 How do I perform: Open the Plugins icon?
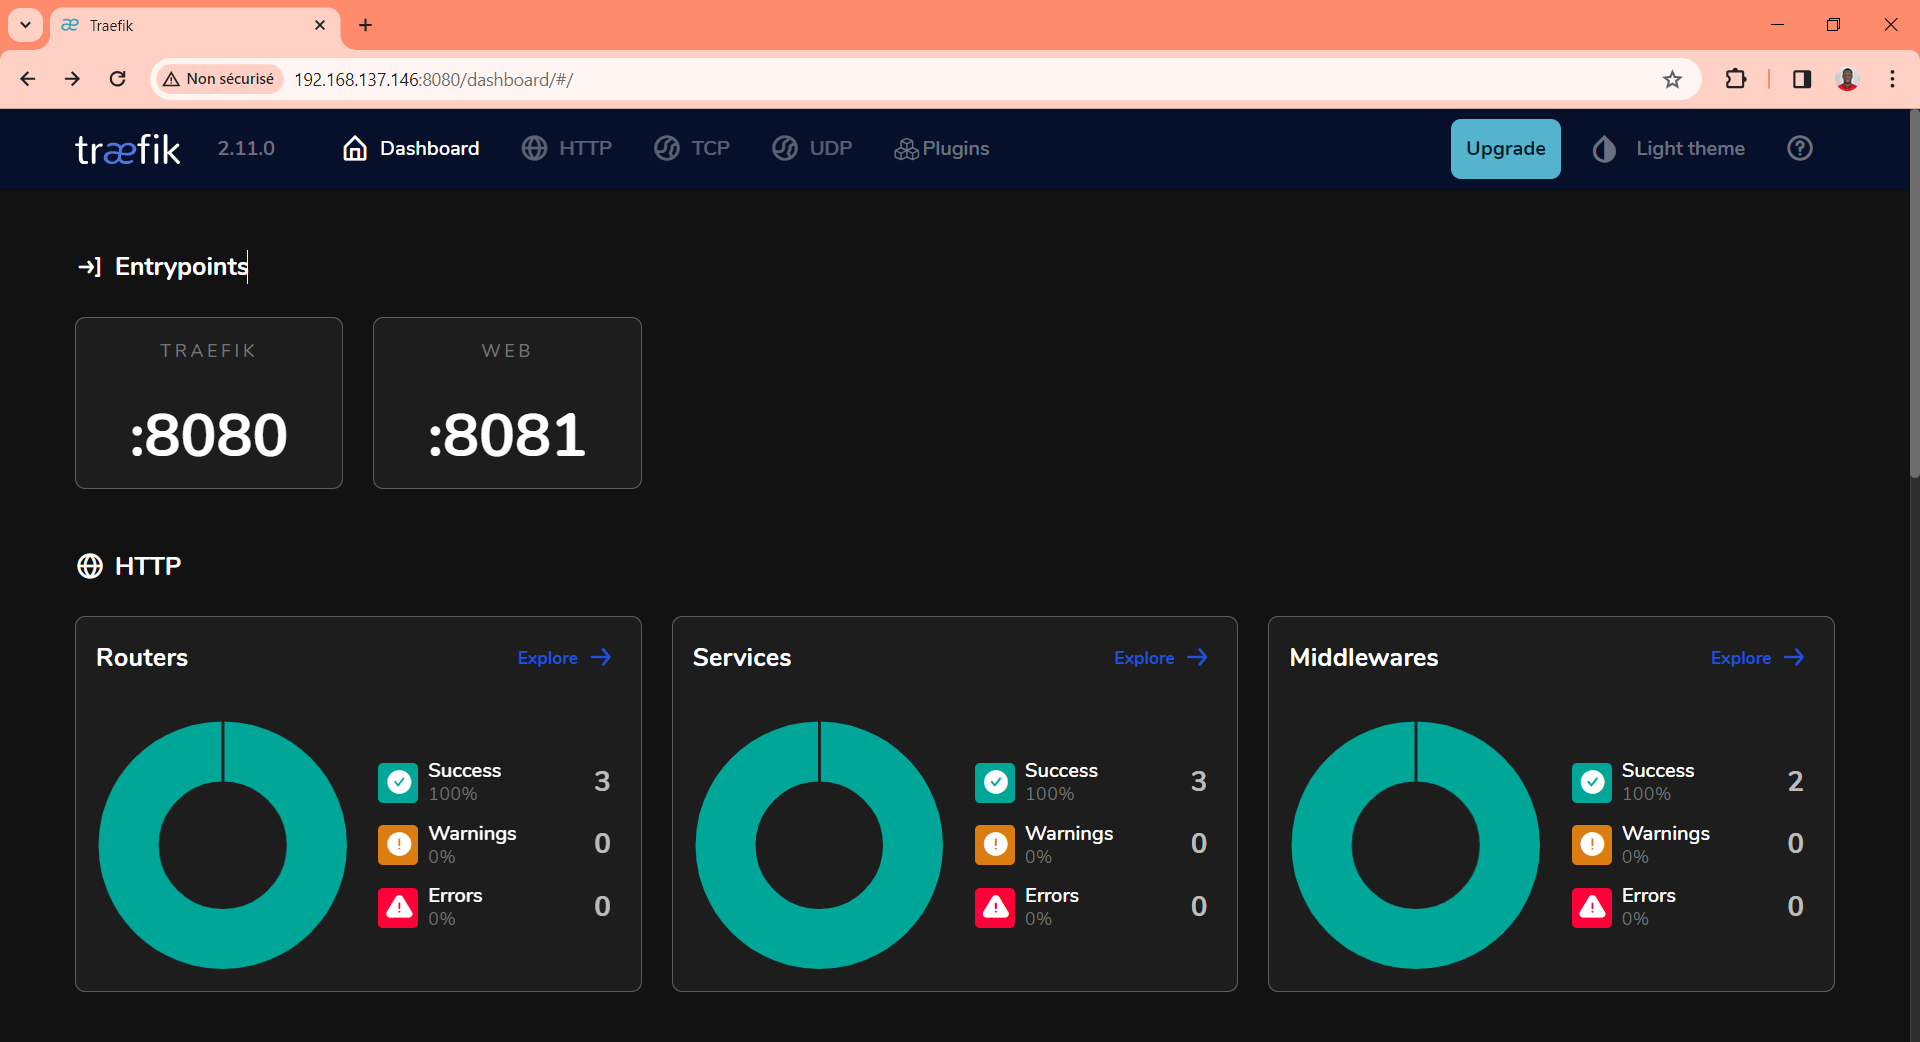click(906, 148)
